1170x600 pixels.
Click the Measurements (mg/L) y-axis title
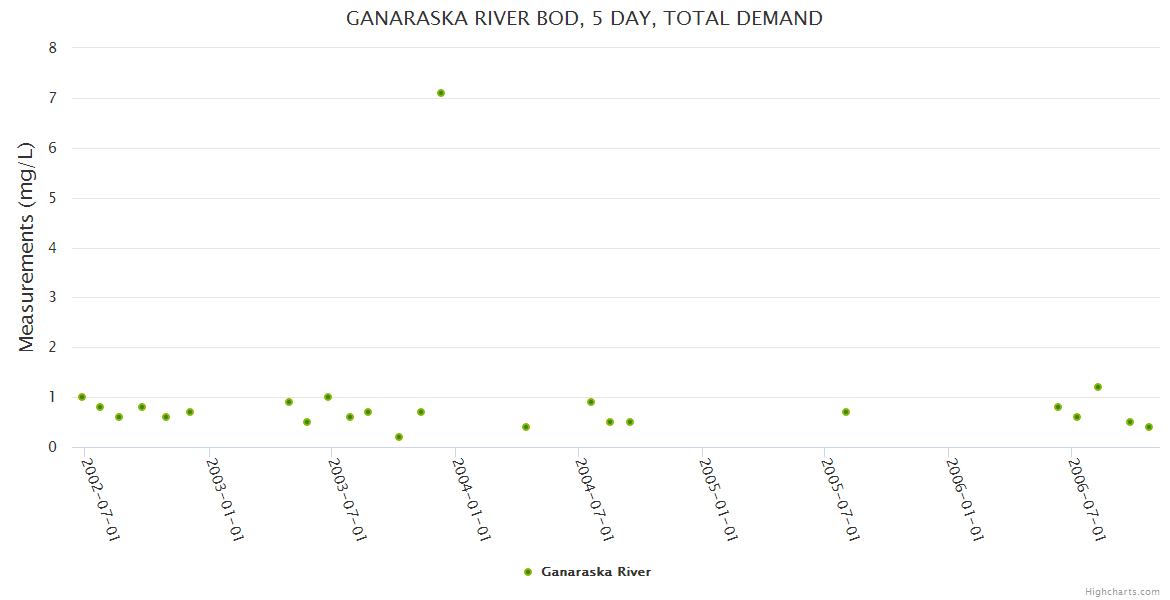27,246
